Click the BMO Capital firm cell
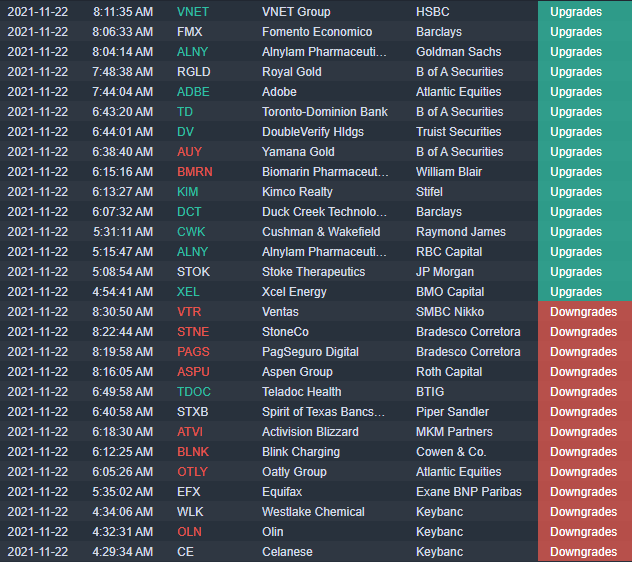The image size is (632, 562). pos(449,292)
